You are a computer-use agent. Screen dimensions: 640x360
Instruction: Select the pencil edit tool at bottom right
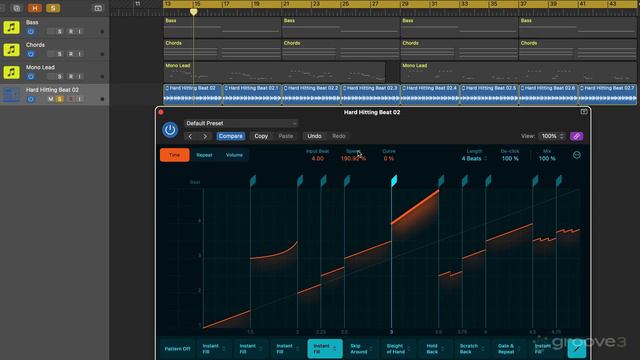tap(576, 349)
